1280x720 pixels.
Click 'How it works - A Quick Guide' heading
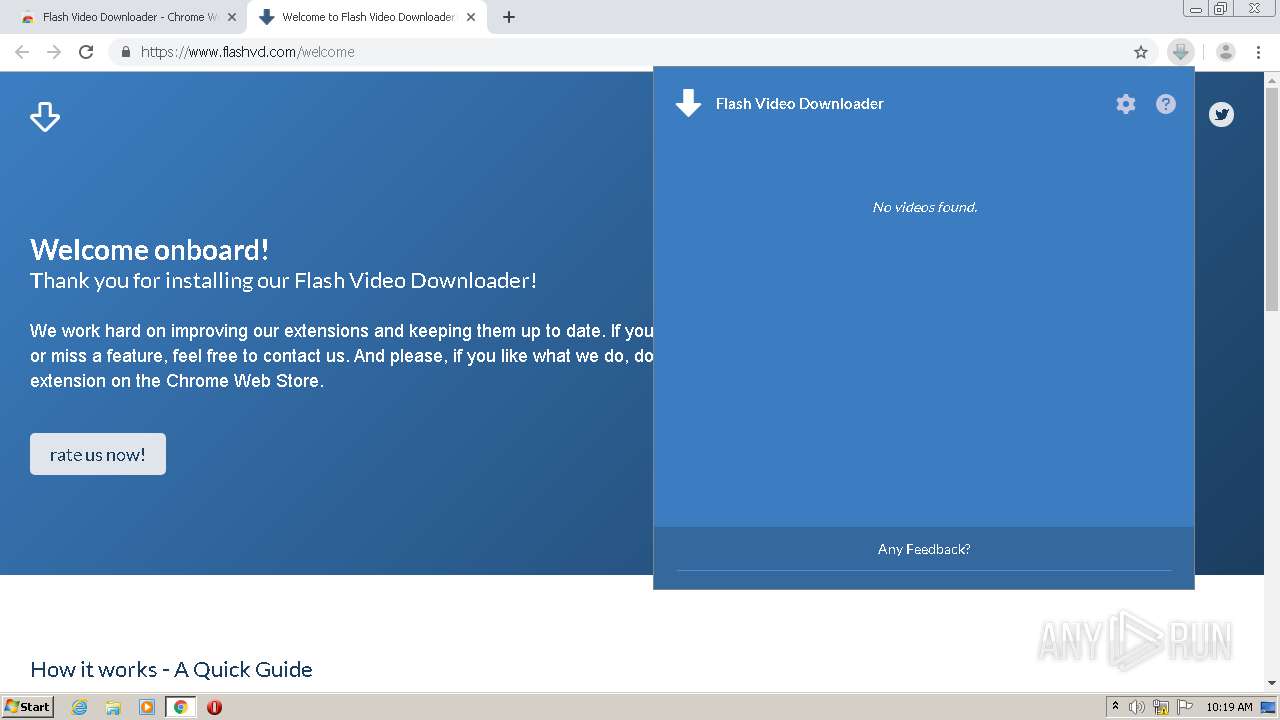coord(171,669)
